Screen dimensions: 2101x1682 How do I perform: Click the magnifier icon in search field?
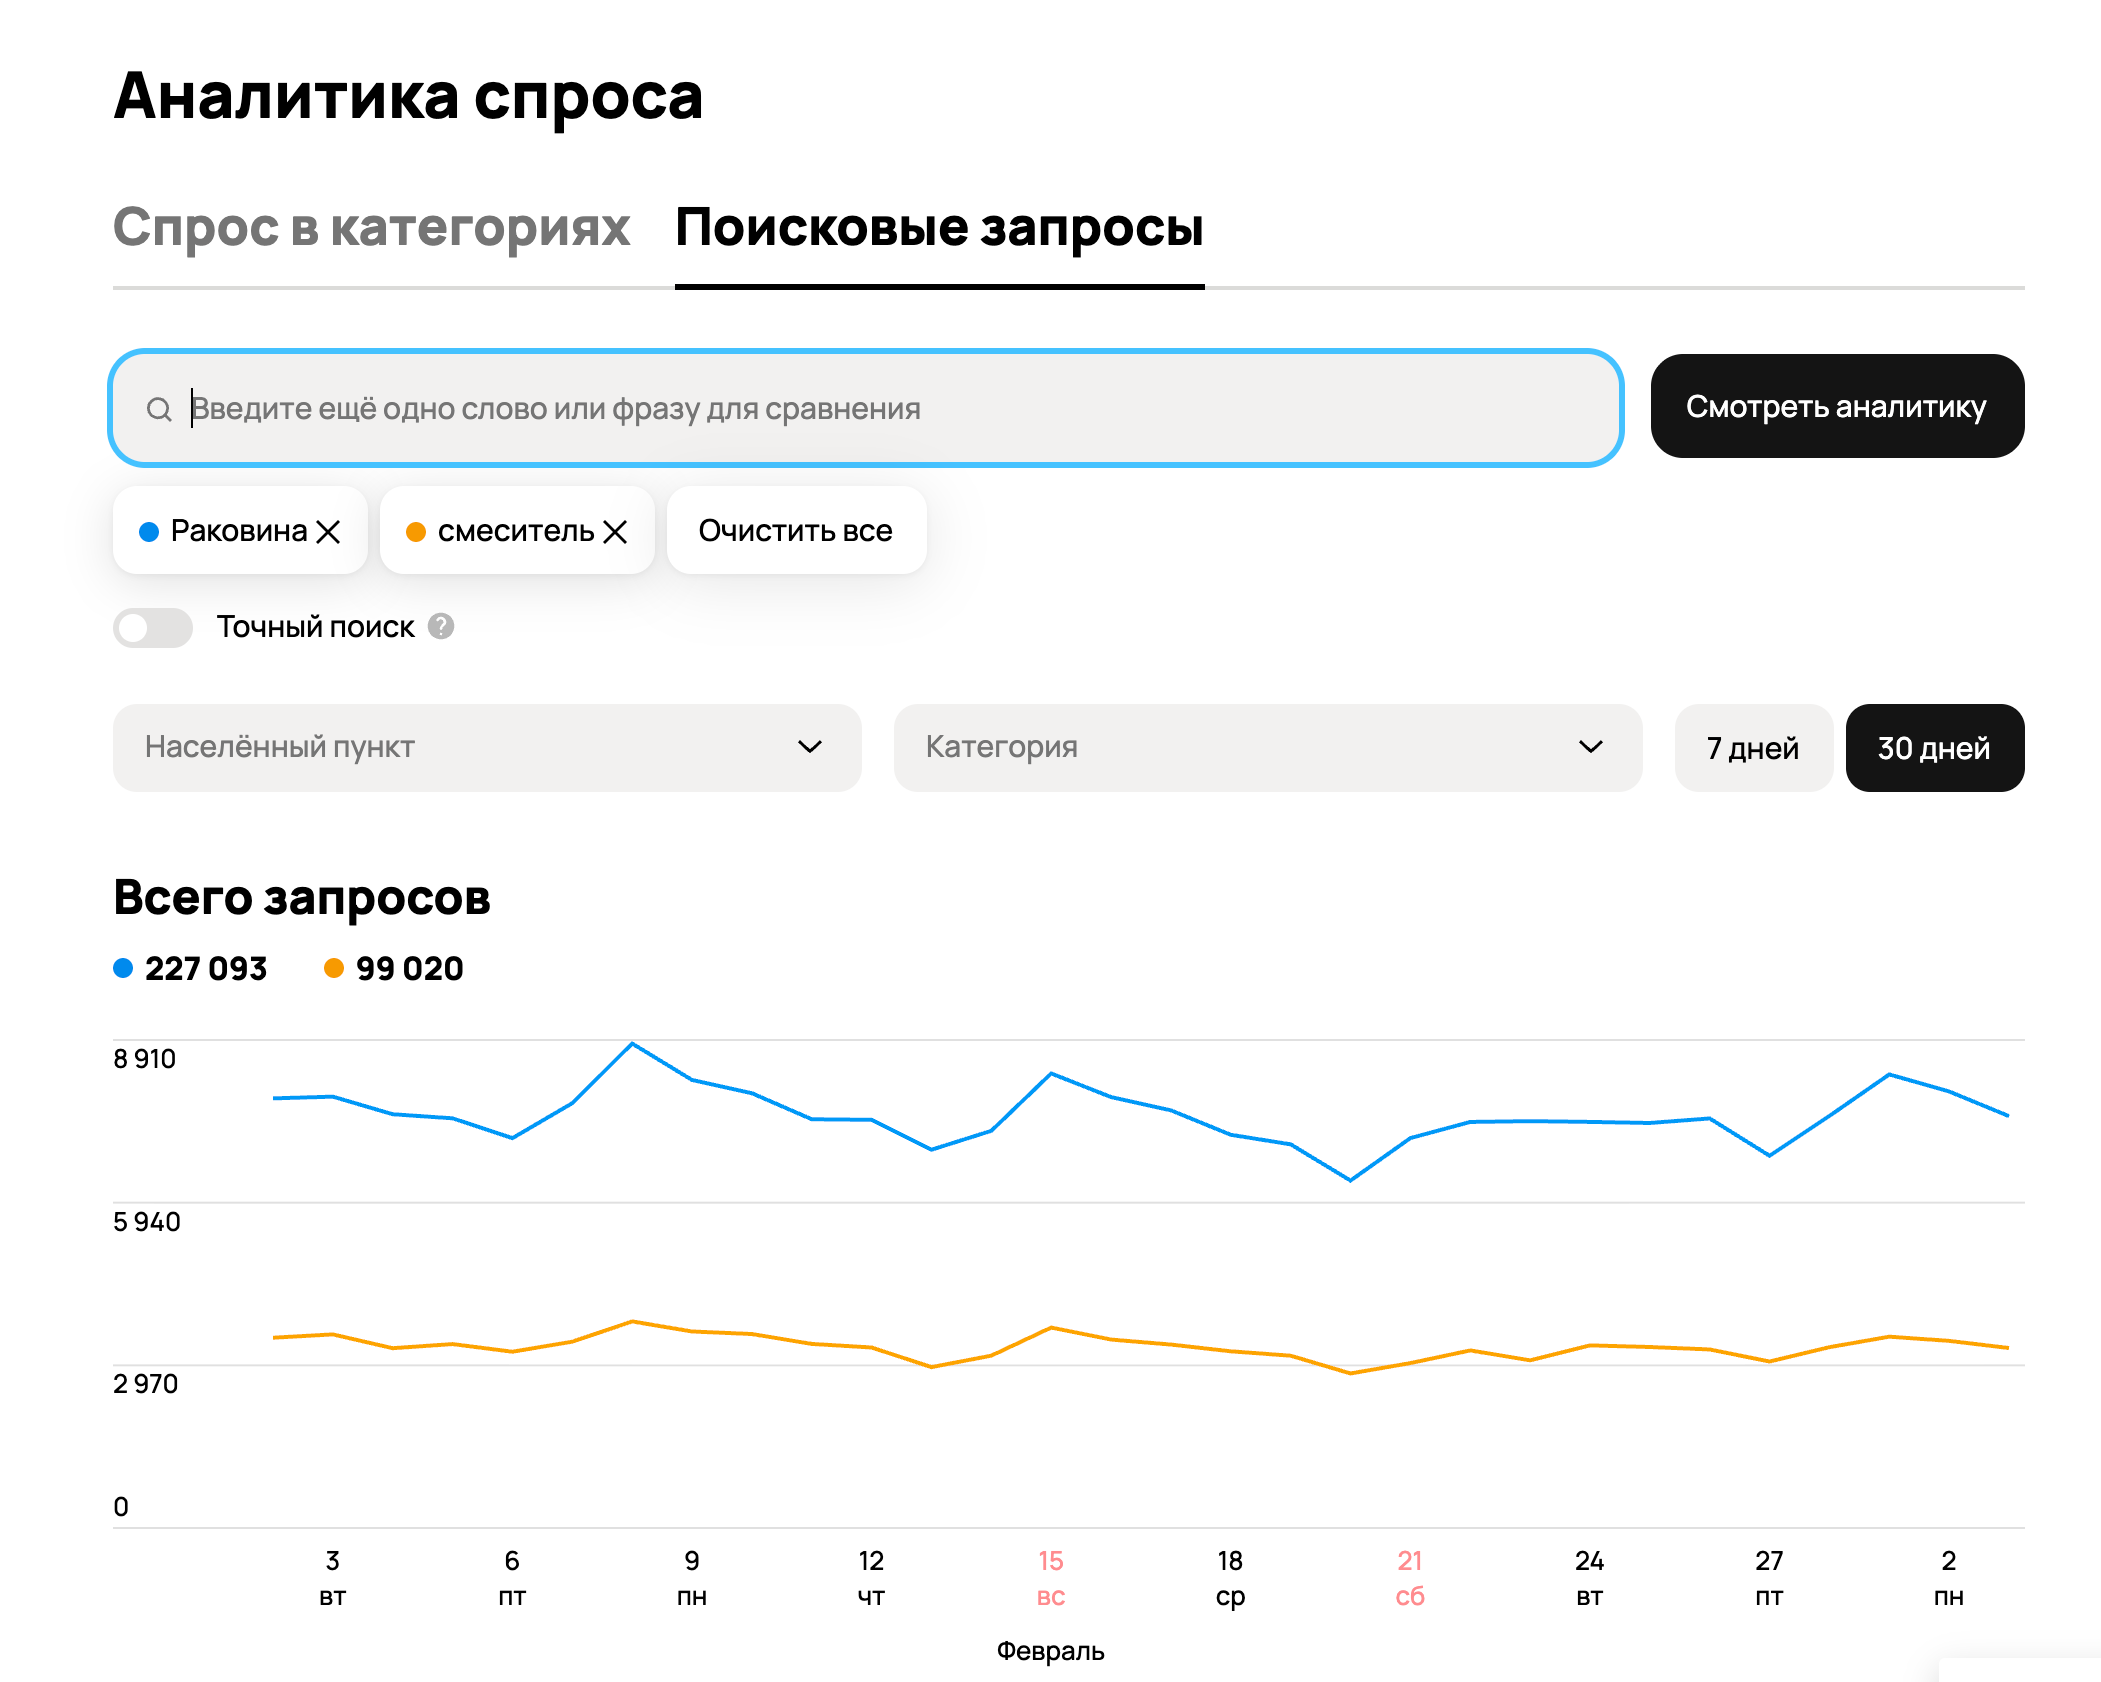159,409
